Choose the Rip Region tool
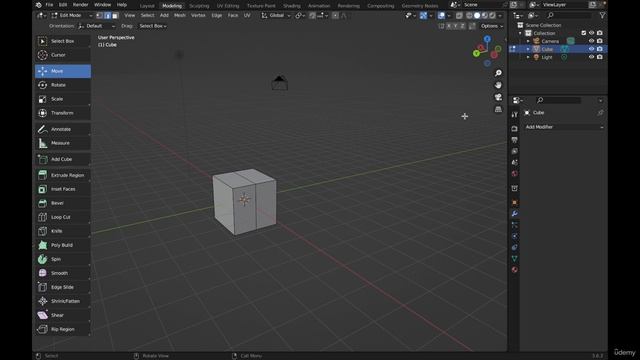 click(62, 329)
